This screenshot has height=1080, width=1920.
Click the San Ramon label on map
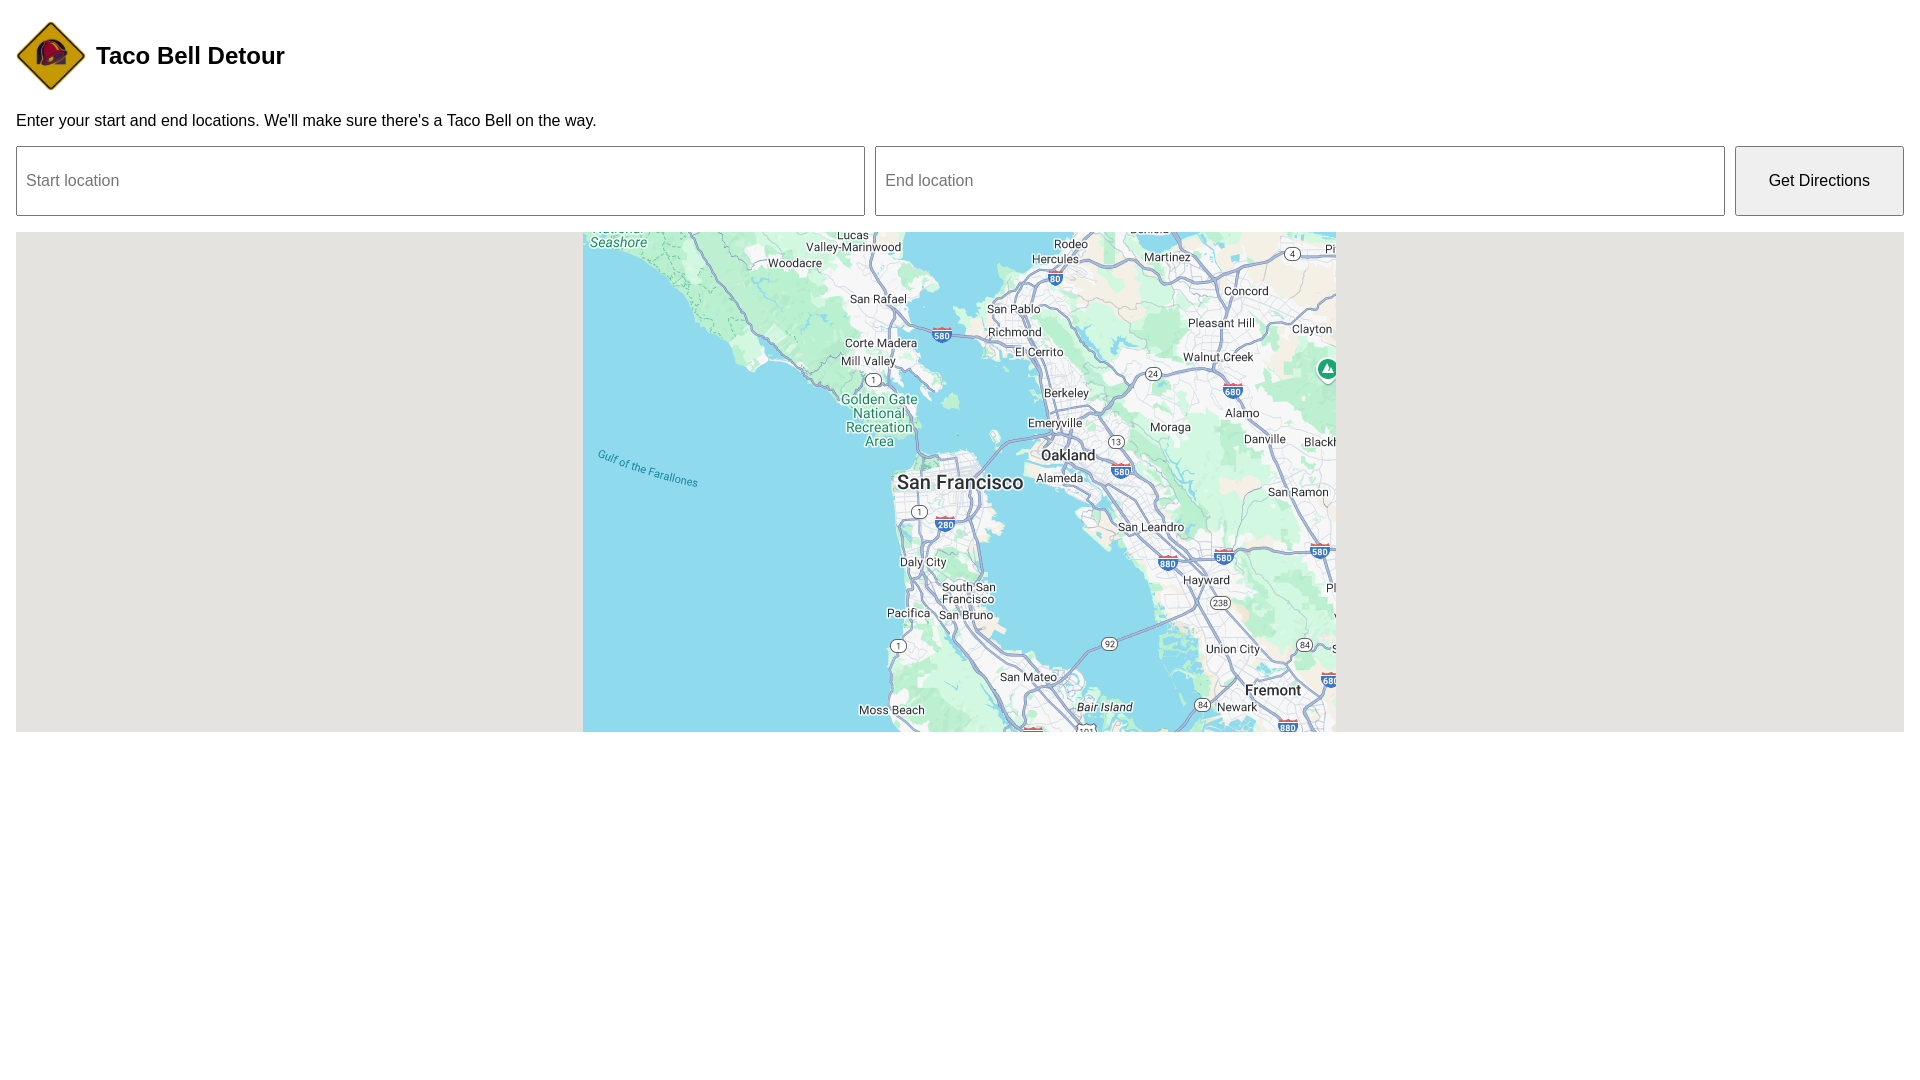pos(1298,492)
